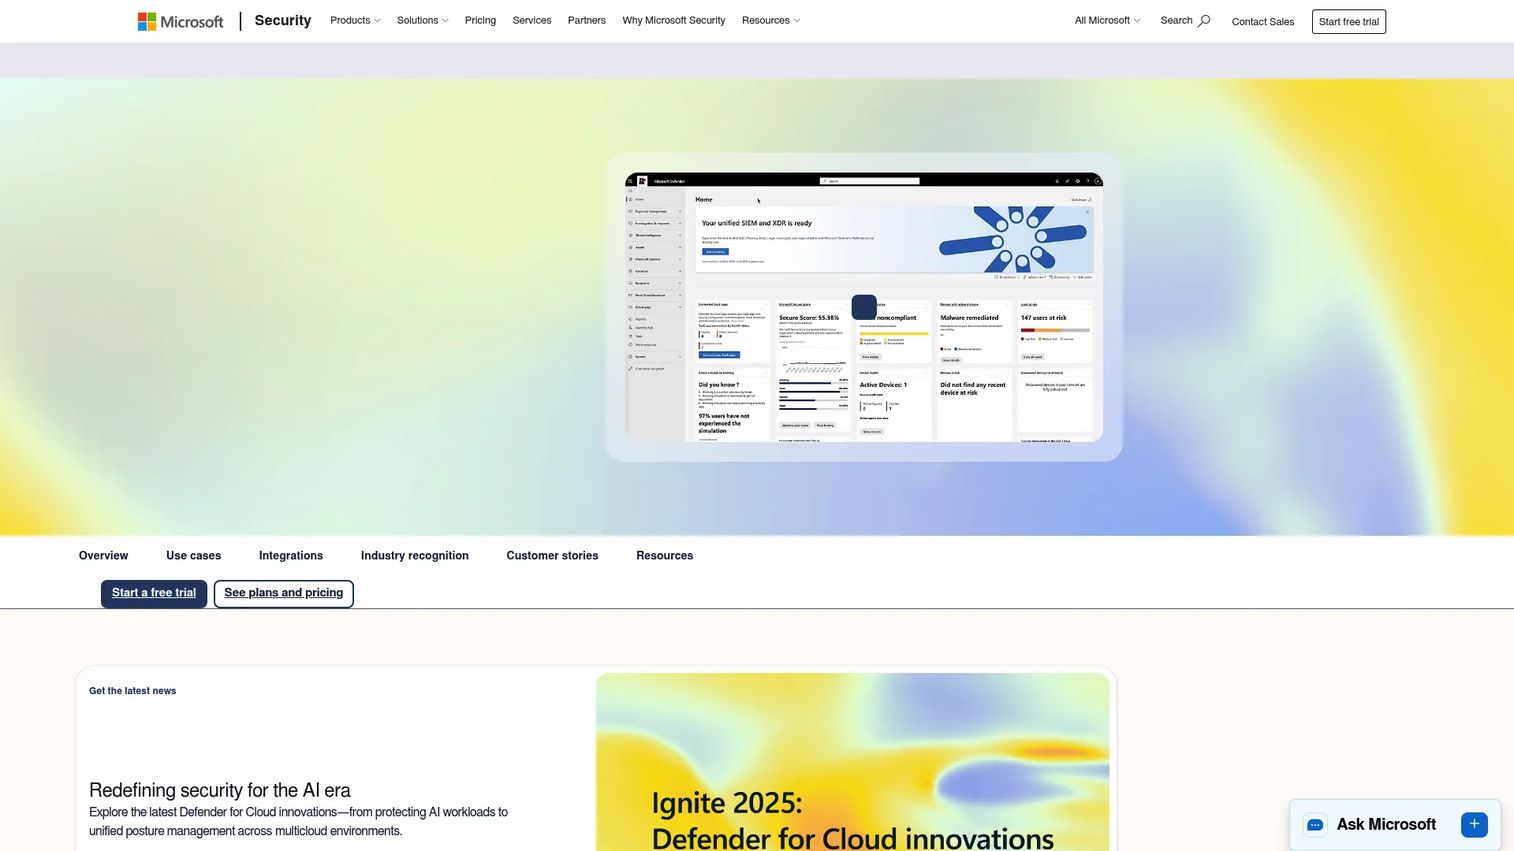Click the search magnifier icon

(x=1204, y=20)
